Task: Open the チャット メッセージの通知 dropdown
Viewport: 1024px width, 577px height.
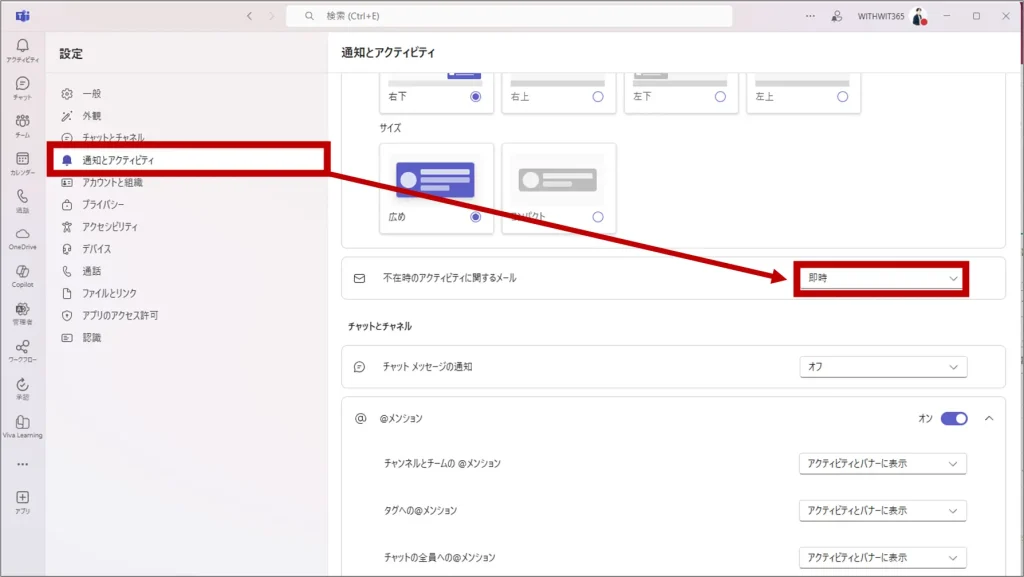Action: 883,367
